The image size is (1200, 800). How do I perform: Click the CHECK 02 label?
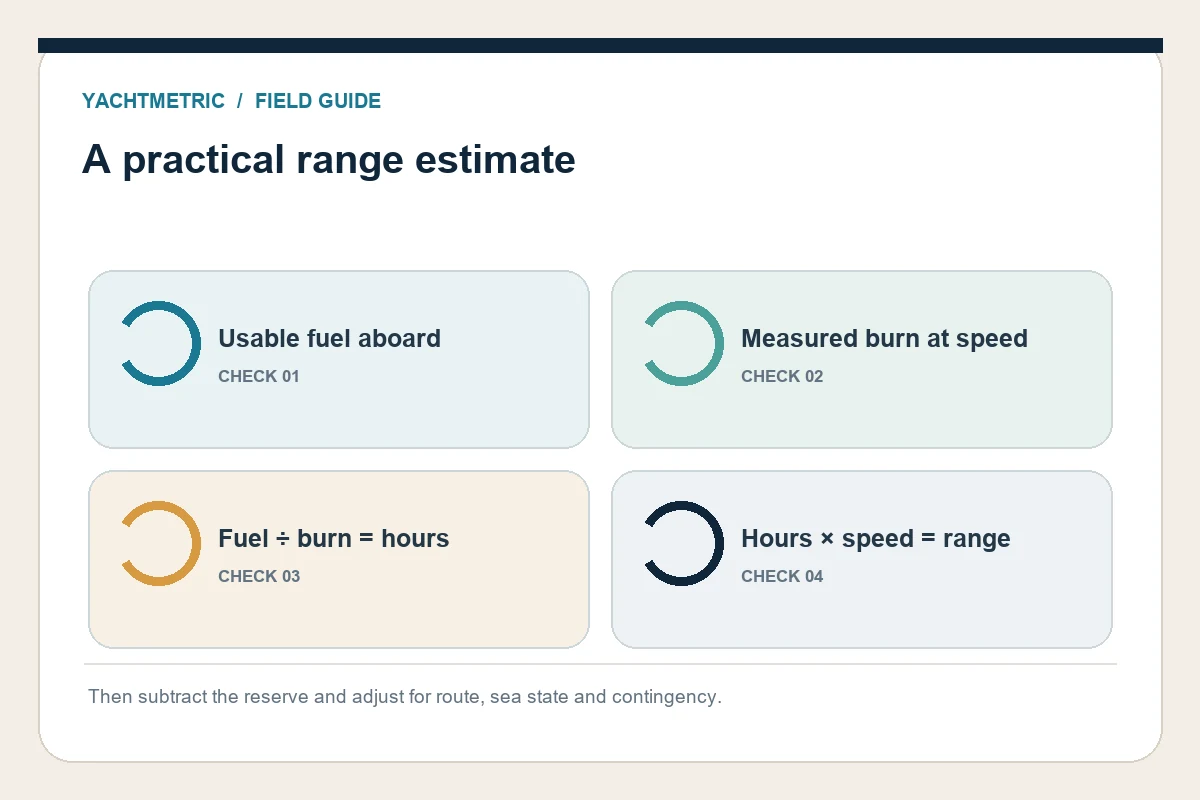(x=782, y=376)
